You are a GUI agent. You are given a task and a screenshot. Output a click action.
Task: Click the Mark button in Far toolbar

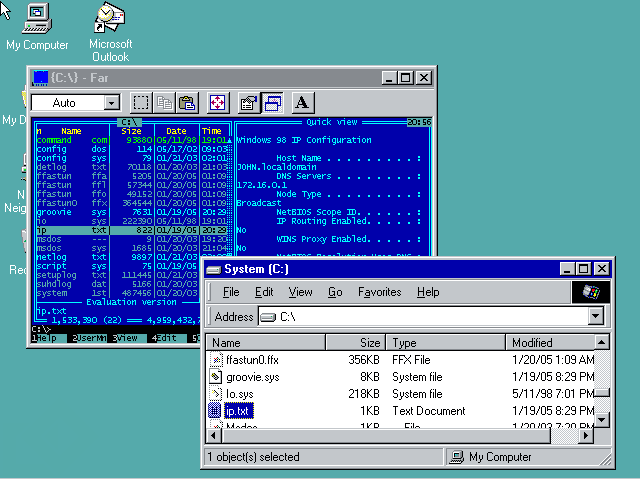(x=141, y=102)
